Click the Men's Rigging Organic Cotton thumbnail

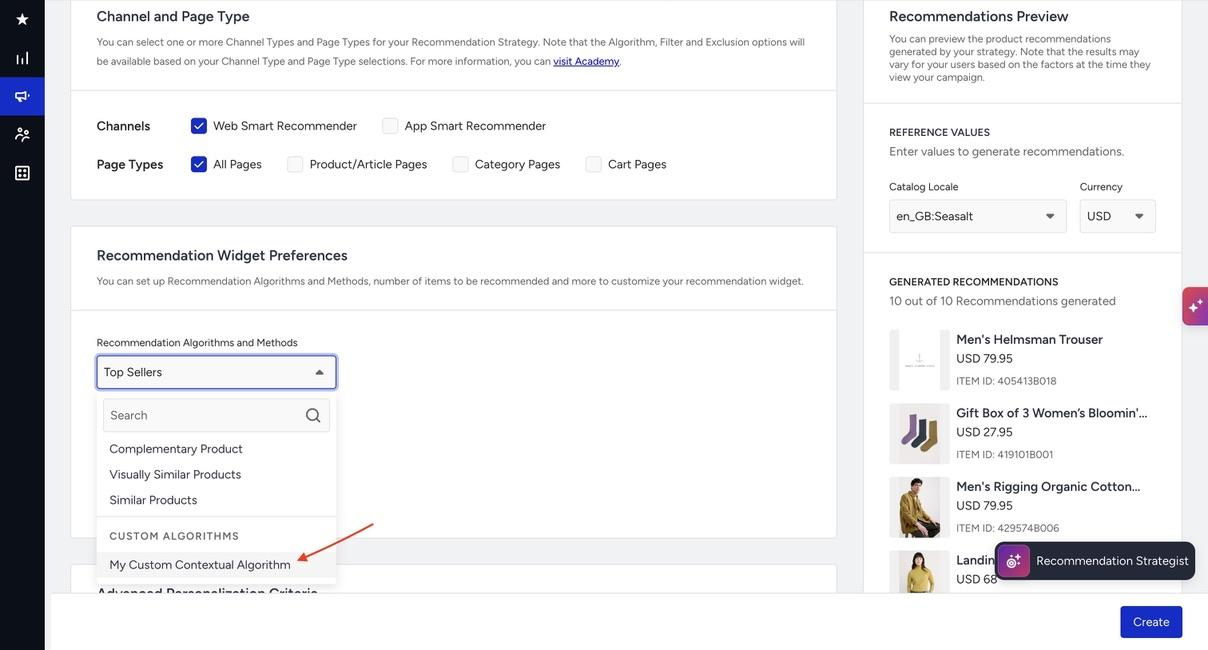[x=919, y=507]
